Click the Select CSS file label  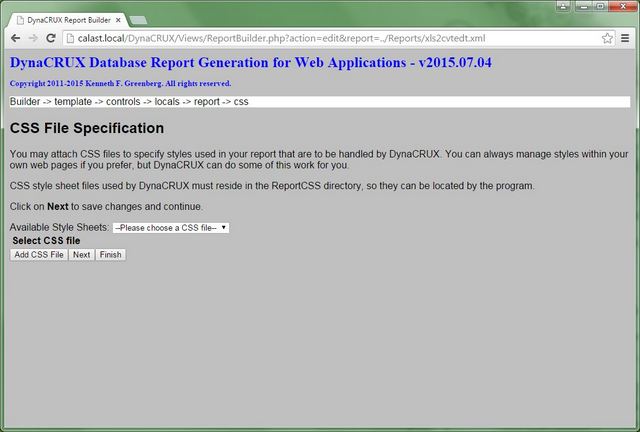(46, 240)
